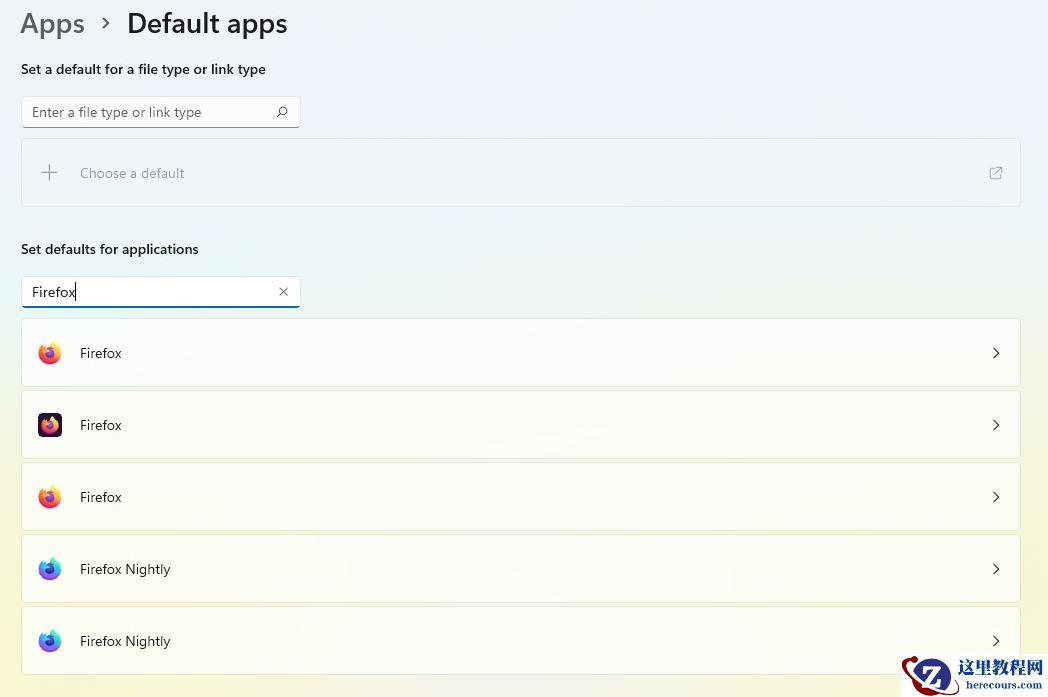This screenshot has height=697, width=1048.
Task: Click the chevron on the first Firefox Nightly row
Action: coord(995,569)
